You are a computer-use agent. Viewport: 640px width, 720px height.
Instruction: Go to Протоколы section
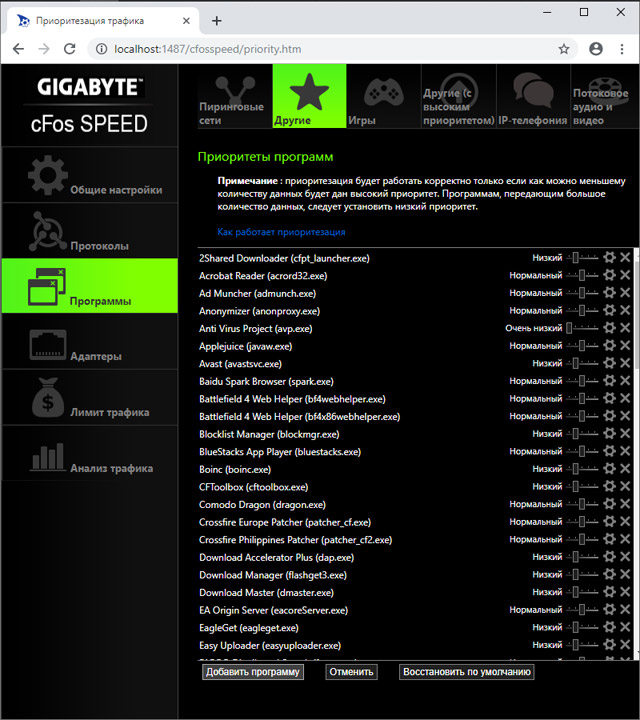point(90,231)
